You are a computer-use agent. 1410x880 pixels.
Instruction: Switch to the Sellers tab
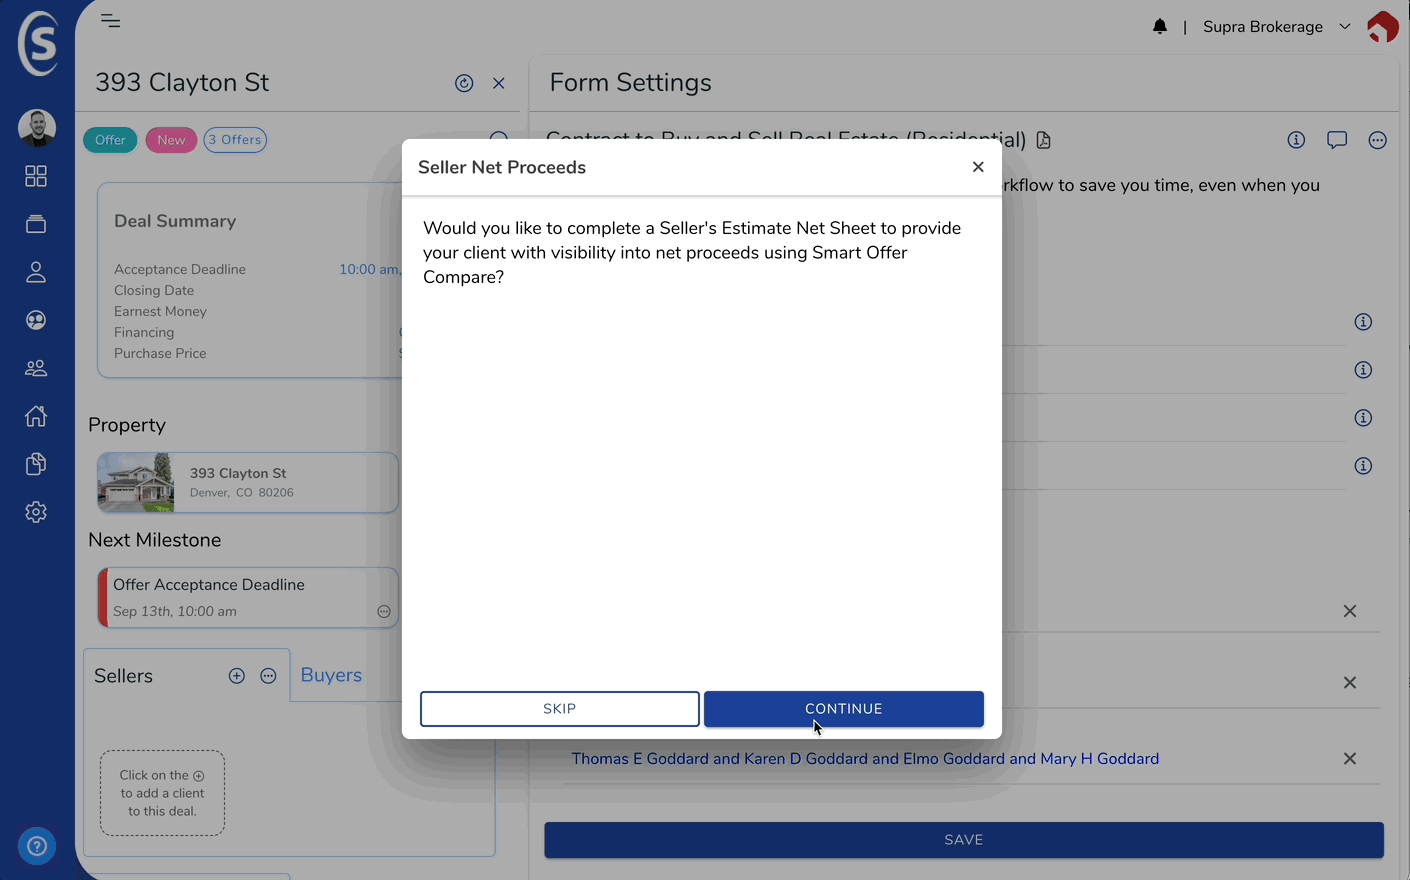point(124,676)
